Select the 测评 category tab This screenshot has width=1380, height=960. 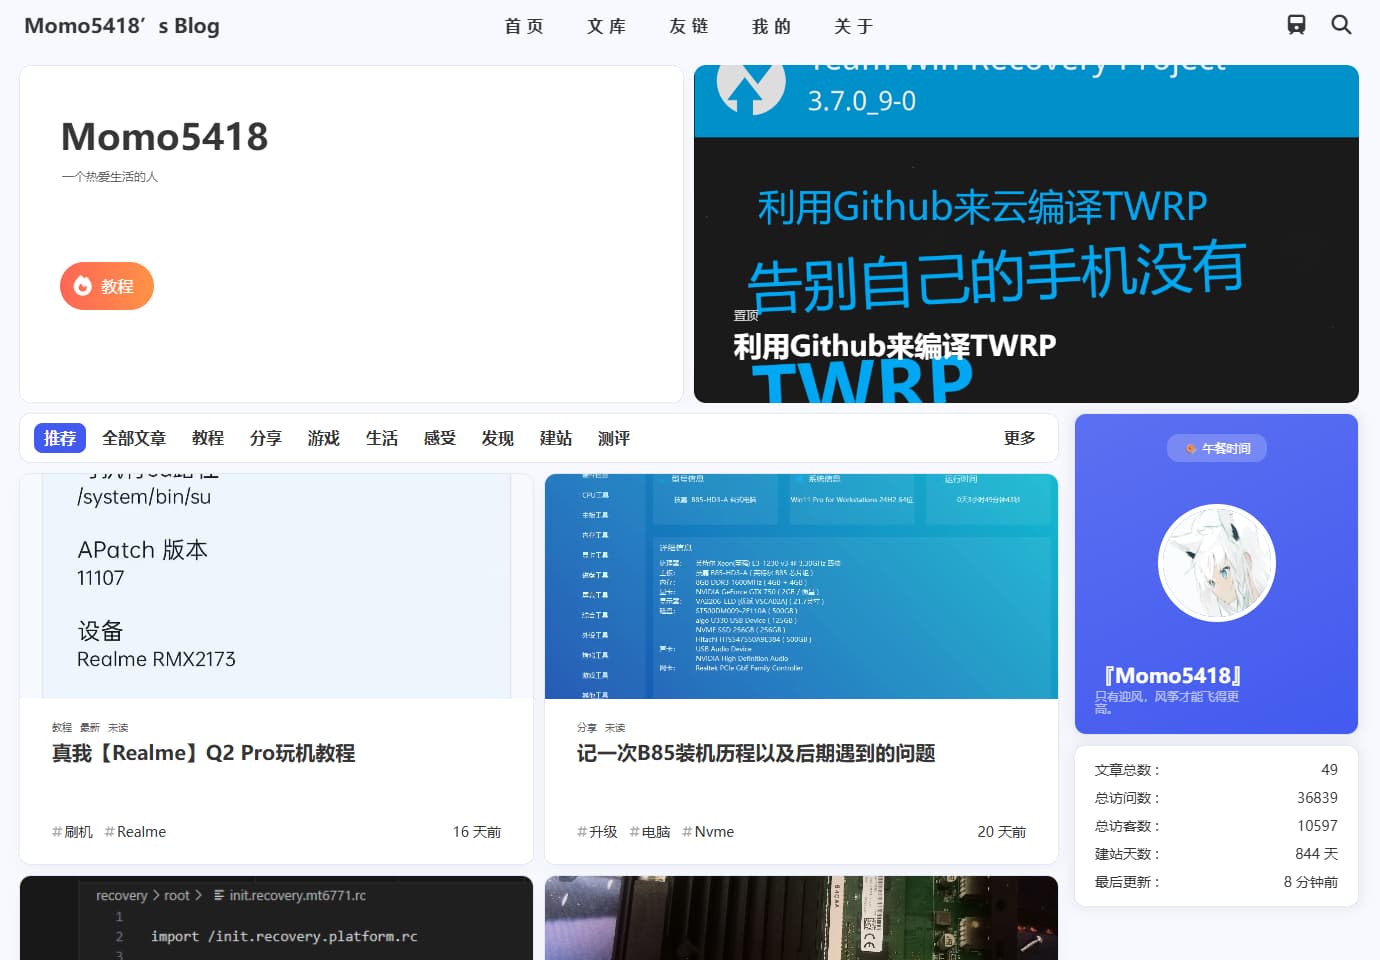pyautogui.click(x=614, y=438)
